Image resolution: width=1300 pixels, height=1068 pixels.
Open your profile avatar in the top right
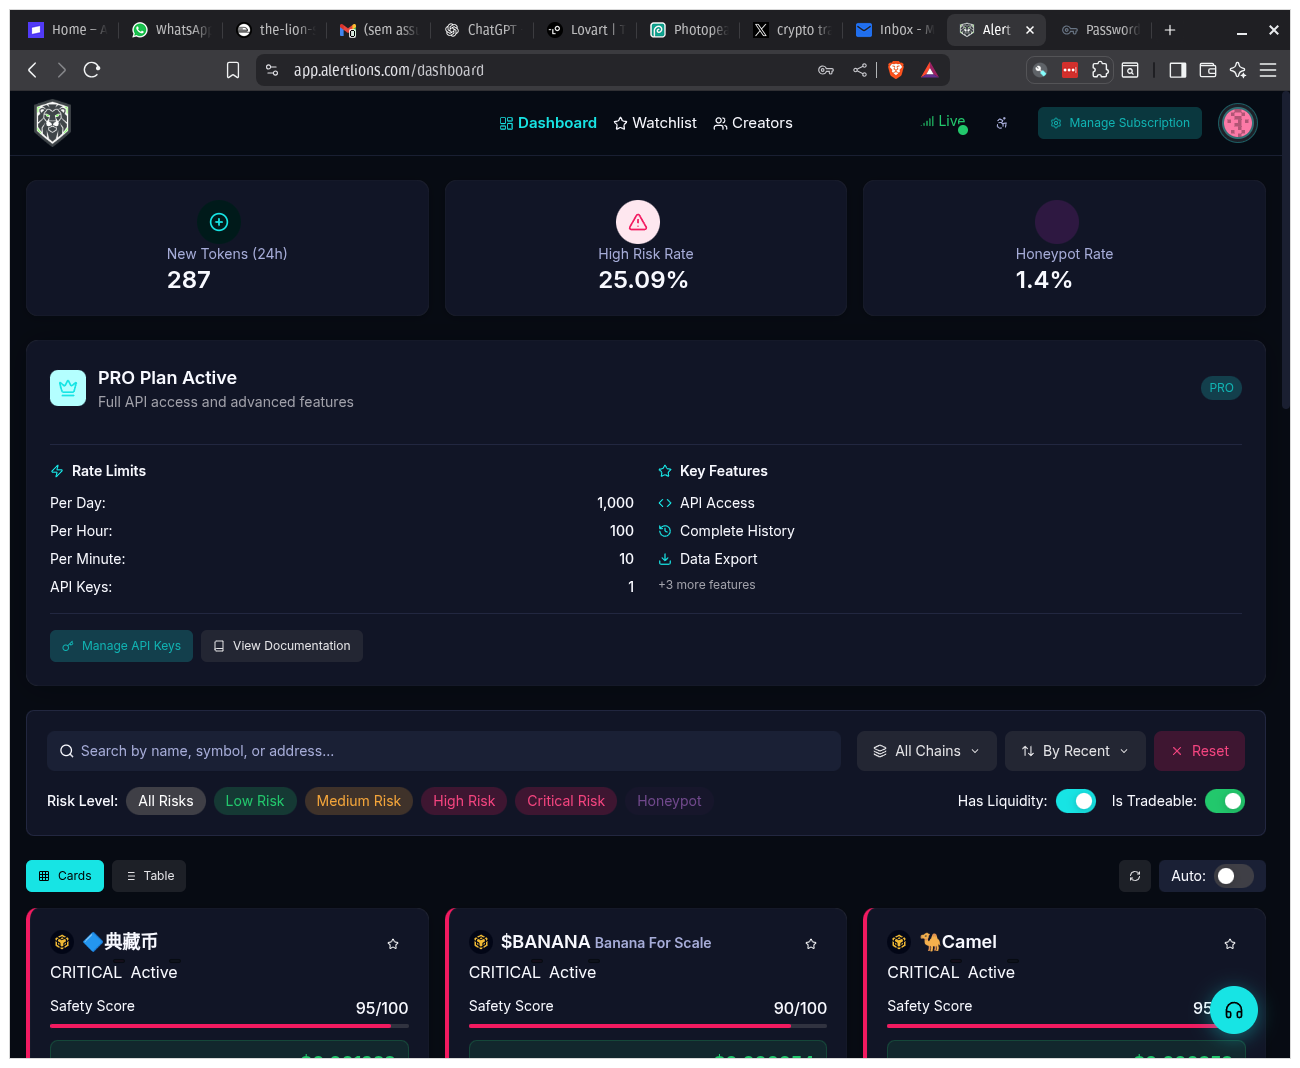pyautogui.click(x=1238, y=122)
